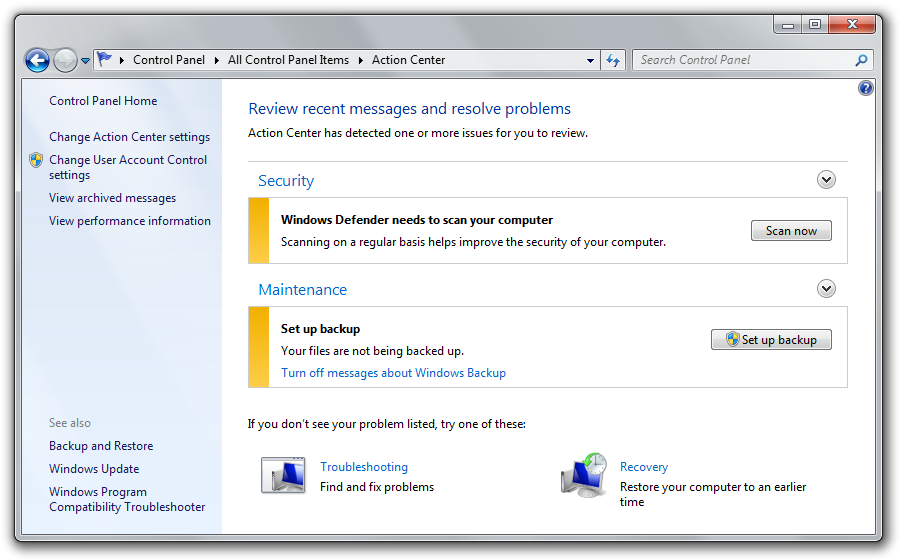The image size is (901, 560).
Task: Click the Recovery computer clock icon
Action: pos(584,475)
